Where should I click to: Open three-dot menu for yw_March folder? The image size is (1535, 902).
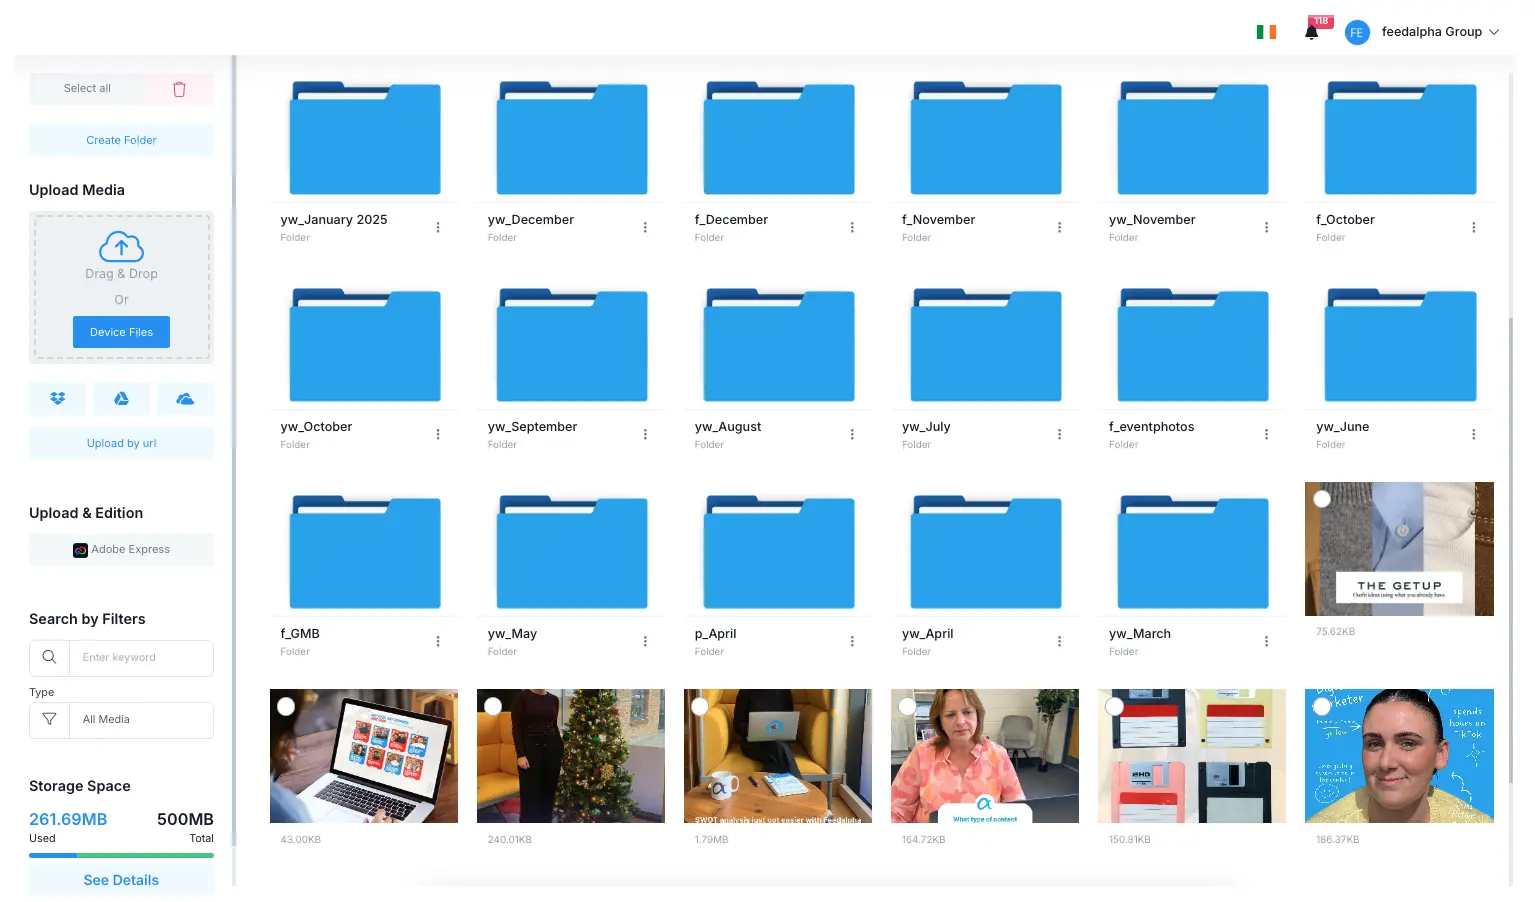1266,642
